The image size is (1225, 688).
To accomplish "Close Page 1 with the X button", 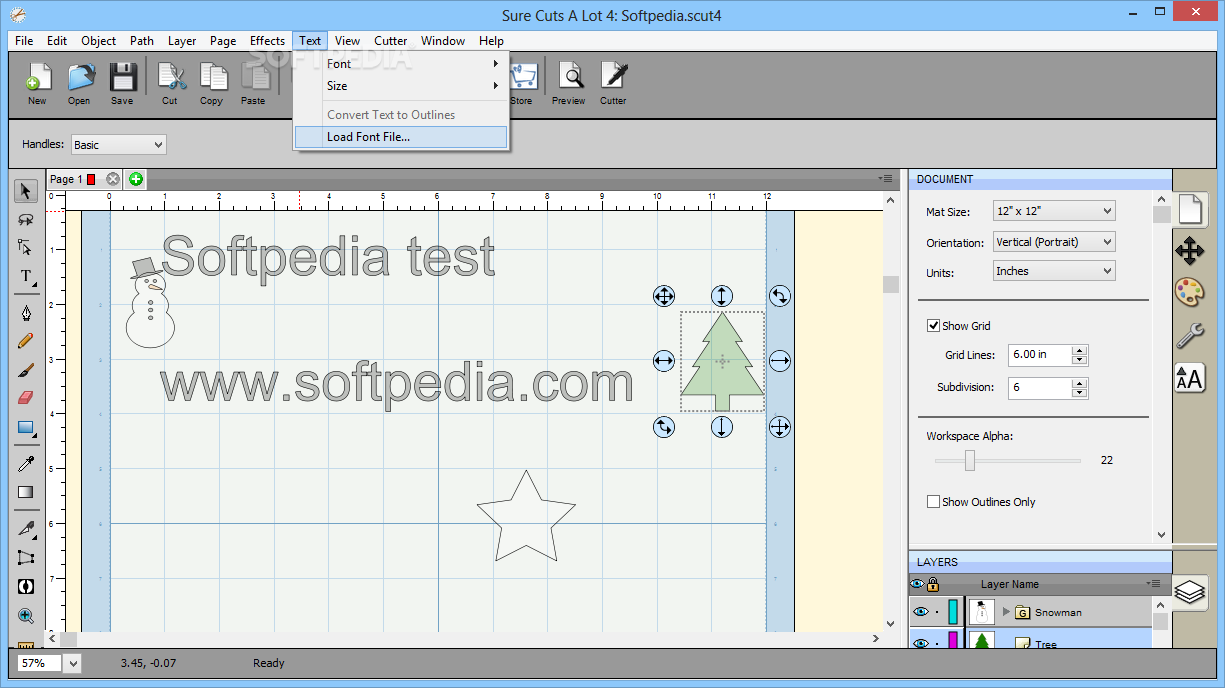I will tap(113, 179).
